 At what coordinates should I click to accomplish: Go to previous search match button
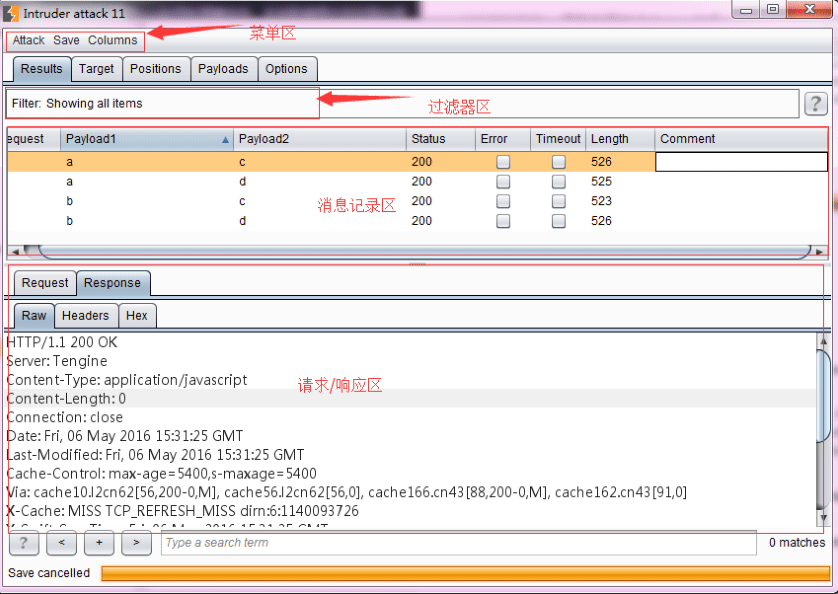pyautogui.click(x=61, y=543)
